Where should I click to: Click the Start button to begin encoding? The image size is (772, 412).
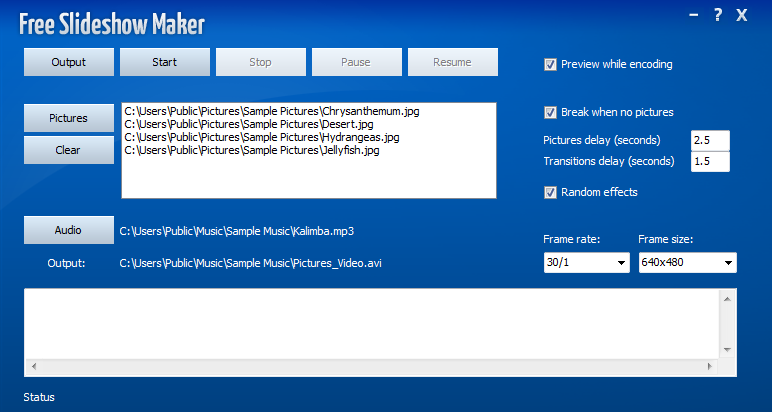(x=165, y=62)
